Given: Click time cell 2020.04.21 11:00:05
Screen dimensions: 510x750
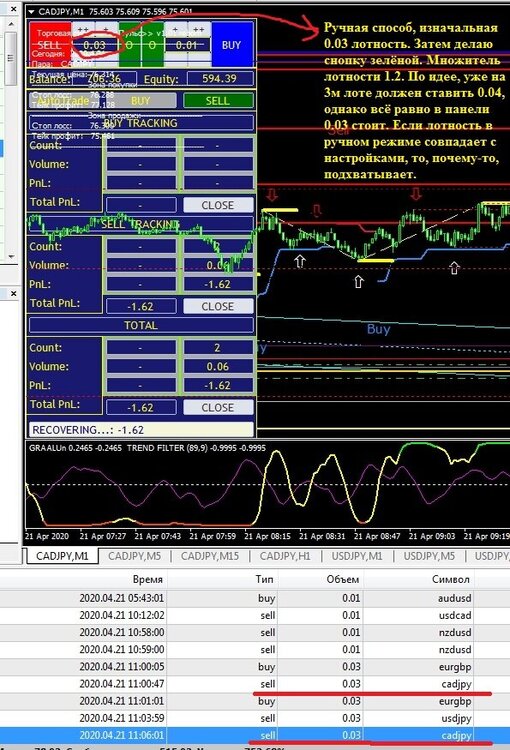Looking at the screenshot, I should [x=122, y=667].
